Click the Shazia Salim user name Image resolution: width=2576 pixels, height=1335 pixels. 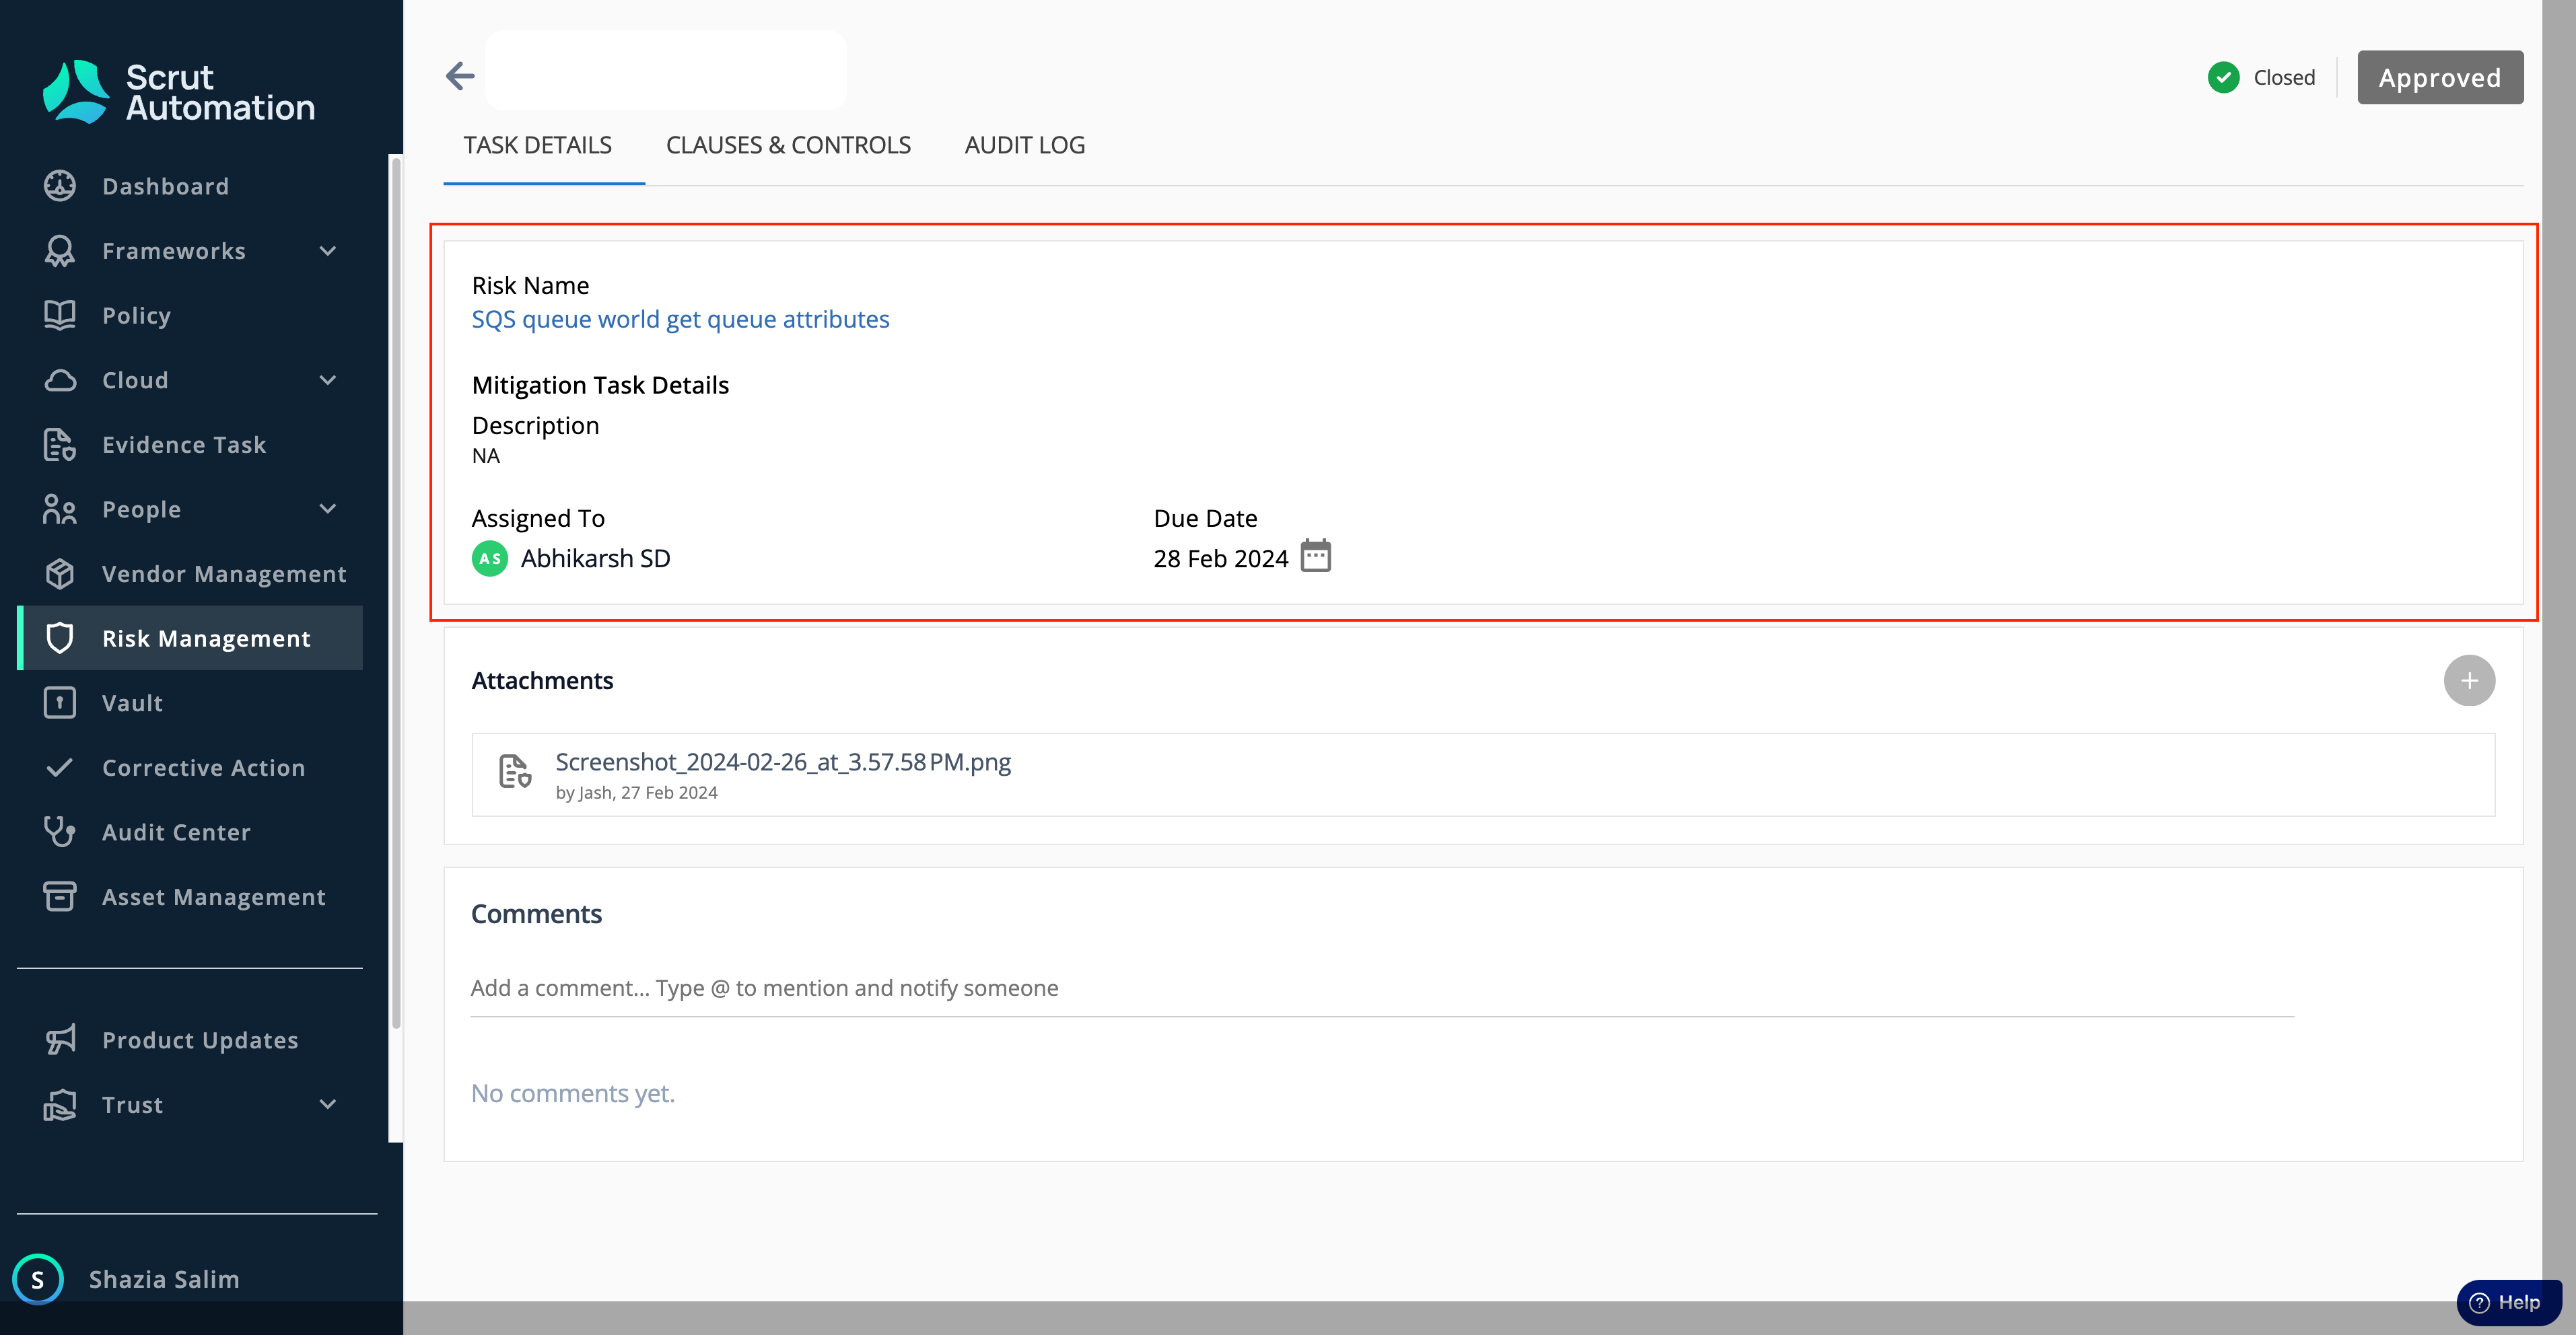164,1279
